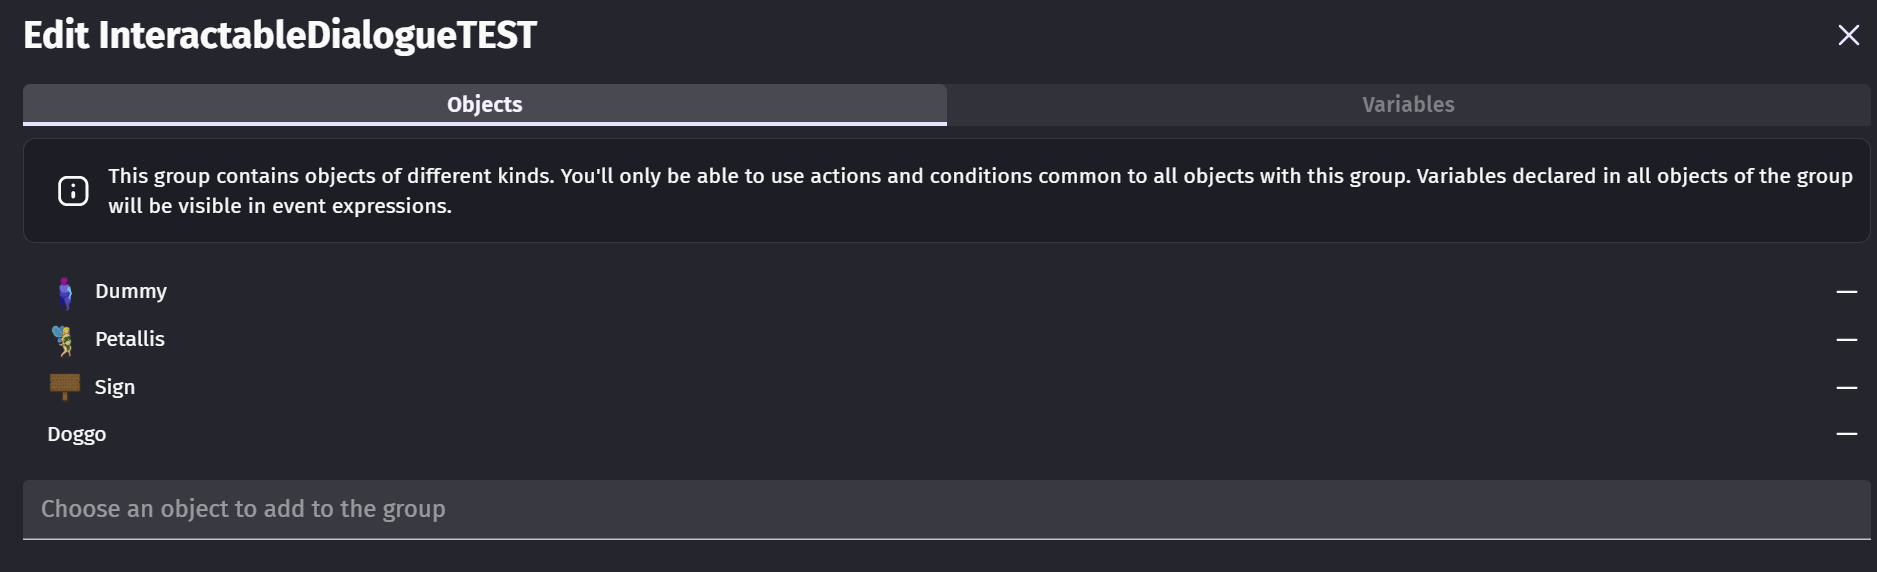1877x572 pixels.
Task: Click the info icon in the notice banner
Action: (73, 191)
